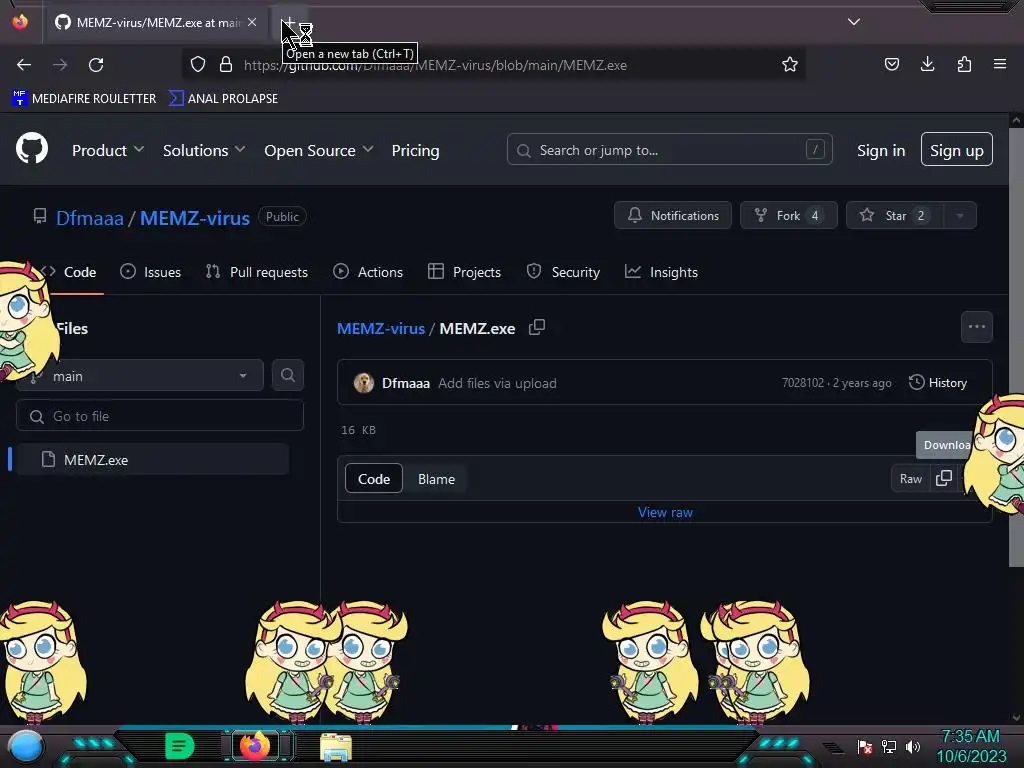Star the repository
The image size is (1024, 768).
click(x=895, y=216)
